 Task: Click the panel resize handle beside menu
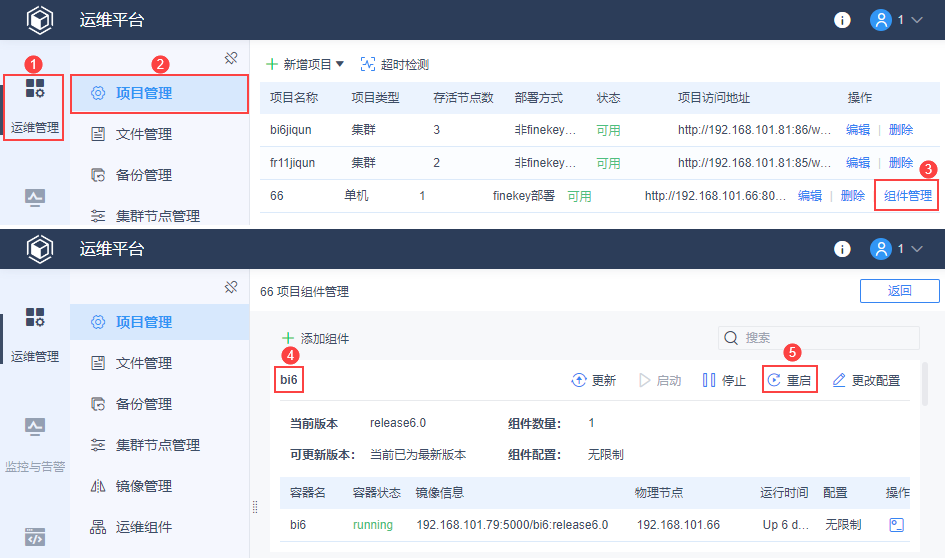pyautogui.click(x=255, y=507)
